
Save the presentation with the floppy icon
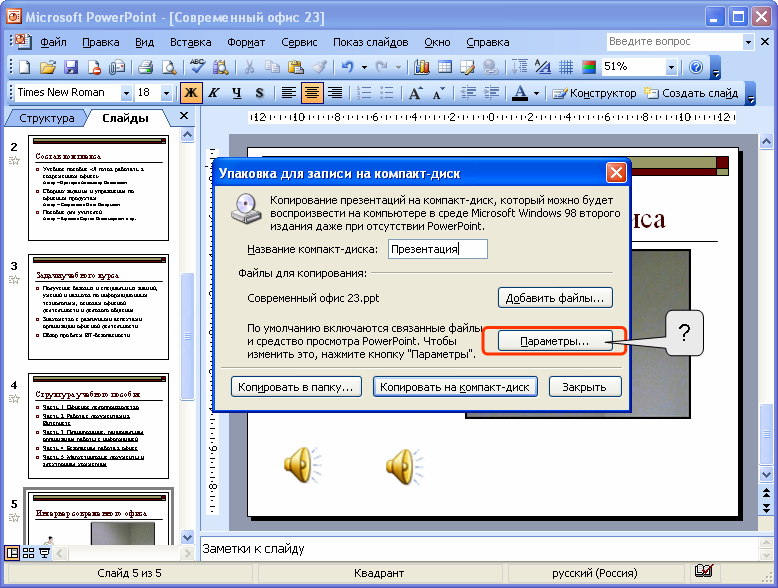pos(71,67)
